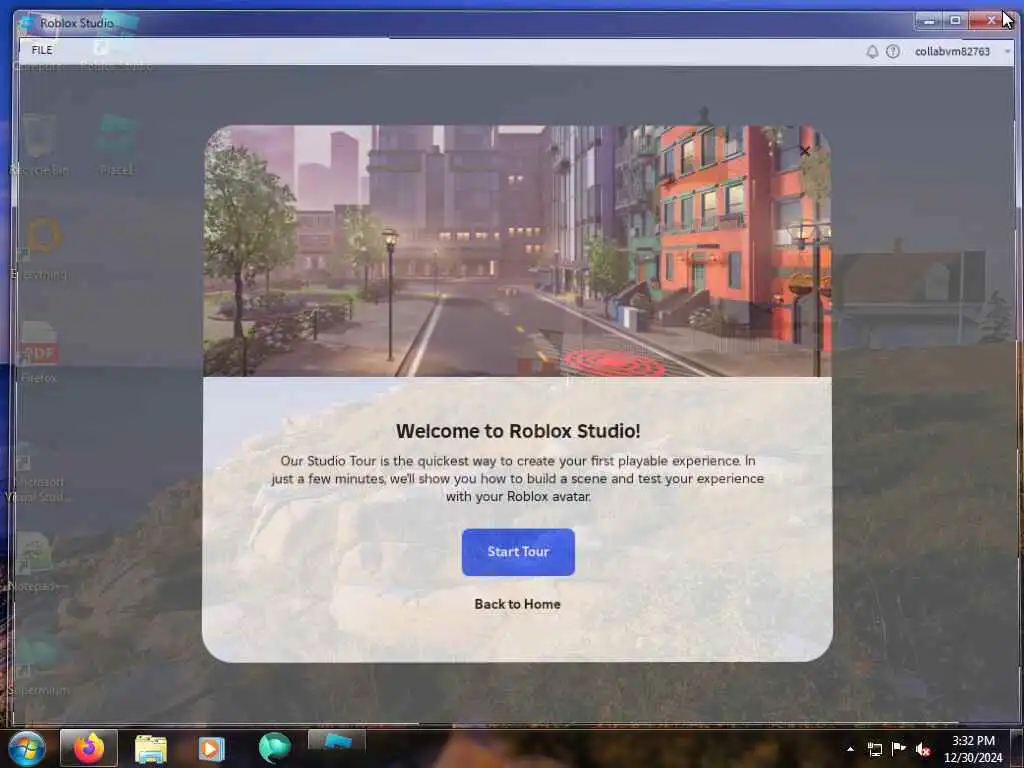
Task: Open Firefox from the taskbar
Action: coord(89,748)
